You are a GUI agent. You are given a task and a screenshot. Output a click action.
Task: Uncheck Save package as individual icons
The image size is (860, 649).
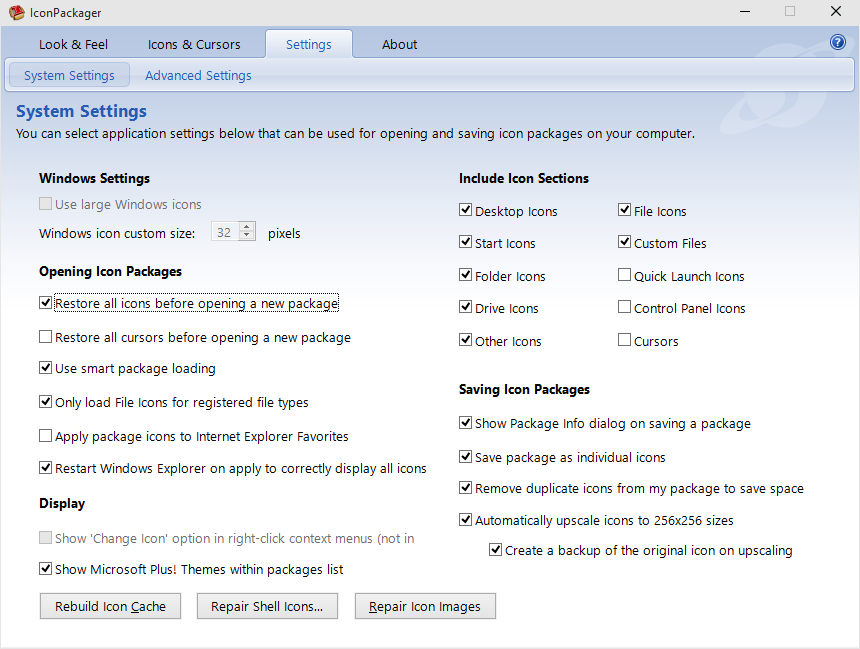[x=466, y=456]
